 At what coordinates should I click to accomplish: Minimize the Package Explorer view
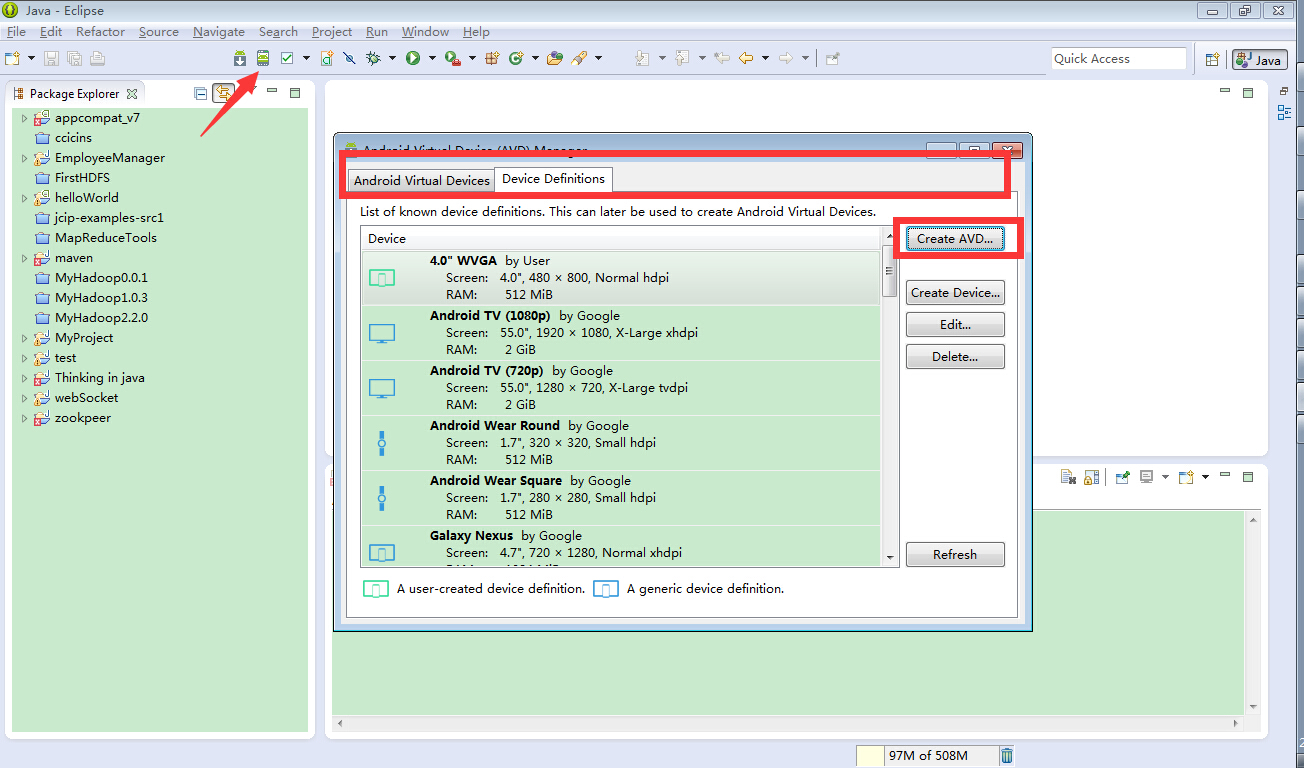[x=272, y=93]
